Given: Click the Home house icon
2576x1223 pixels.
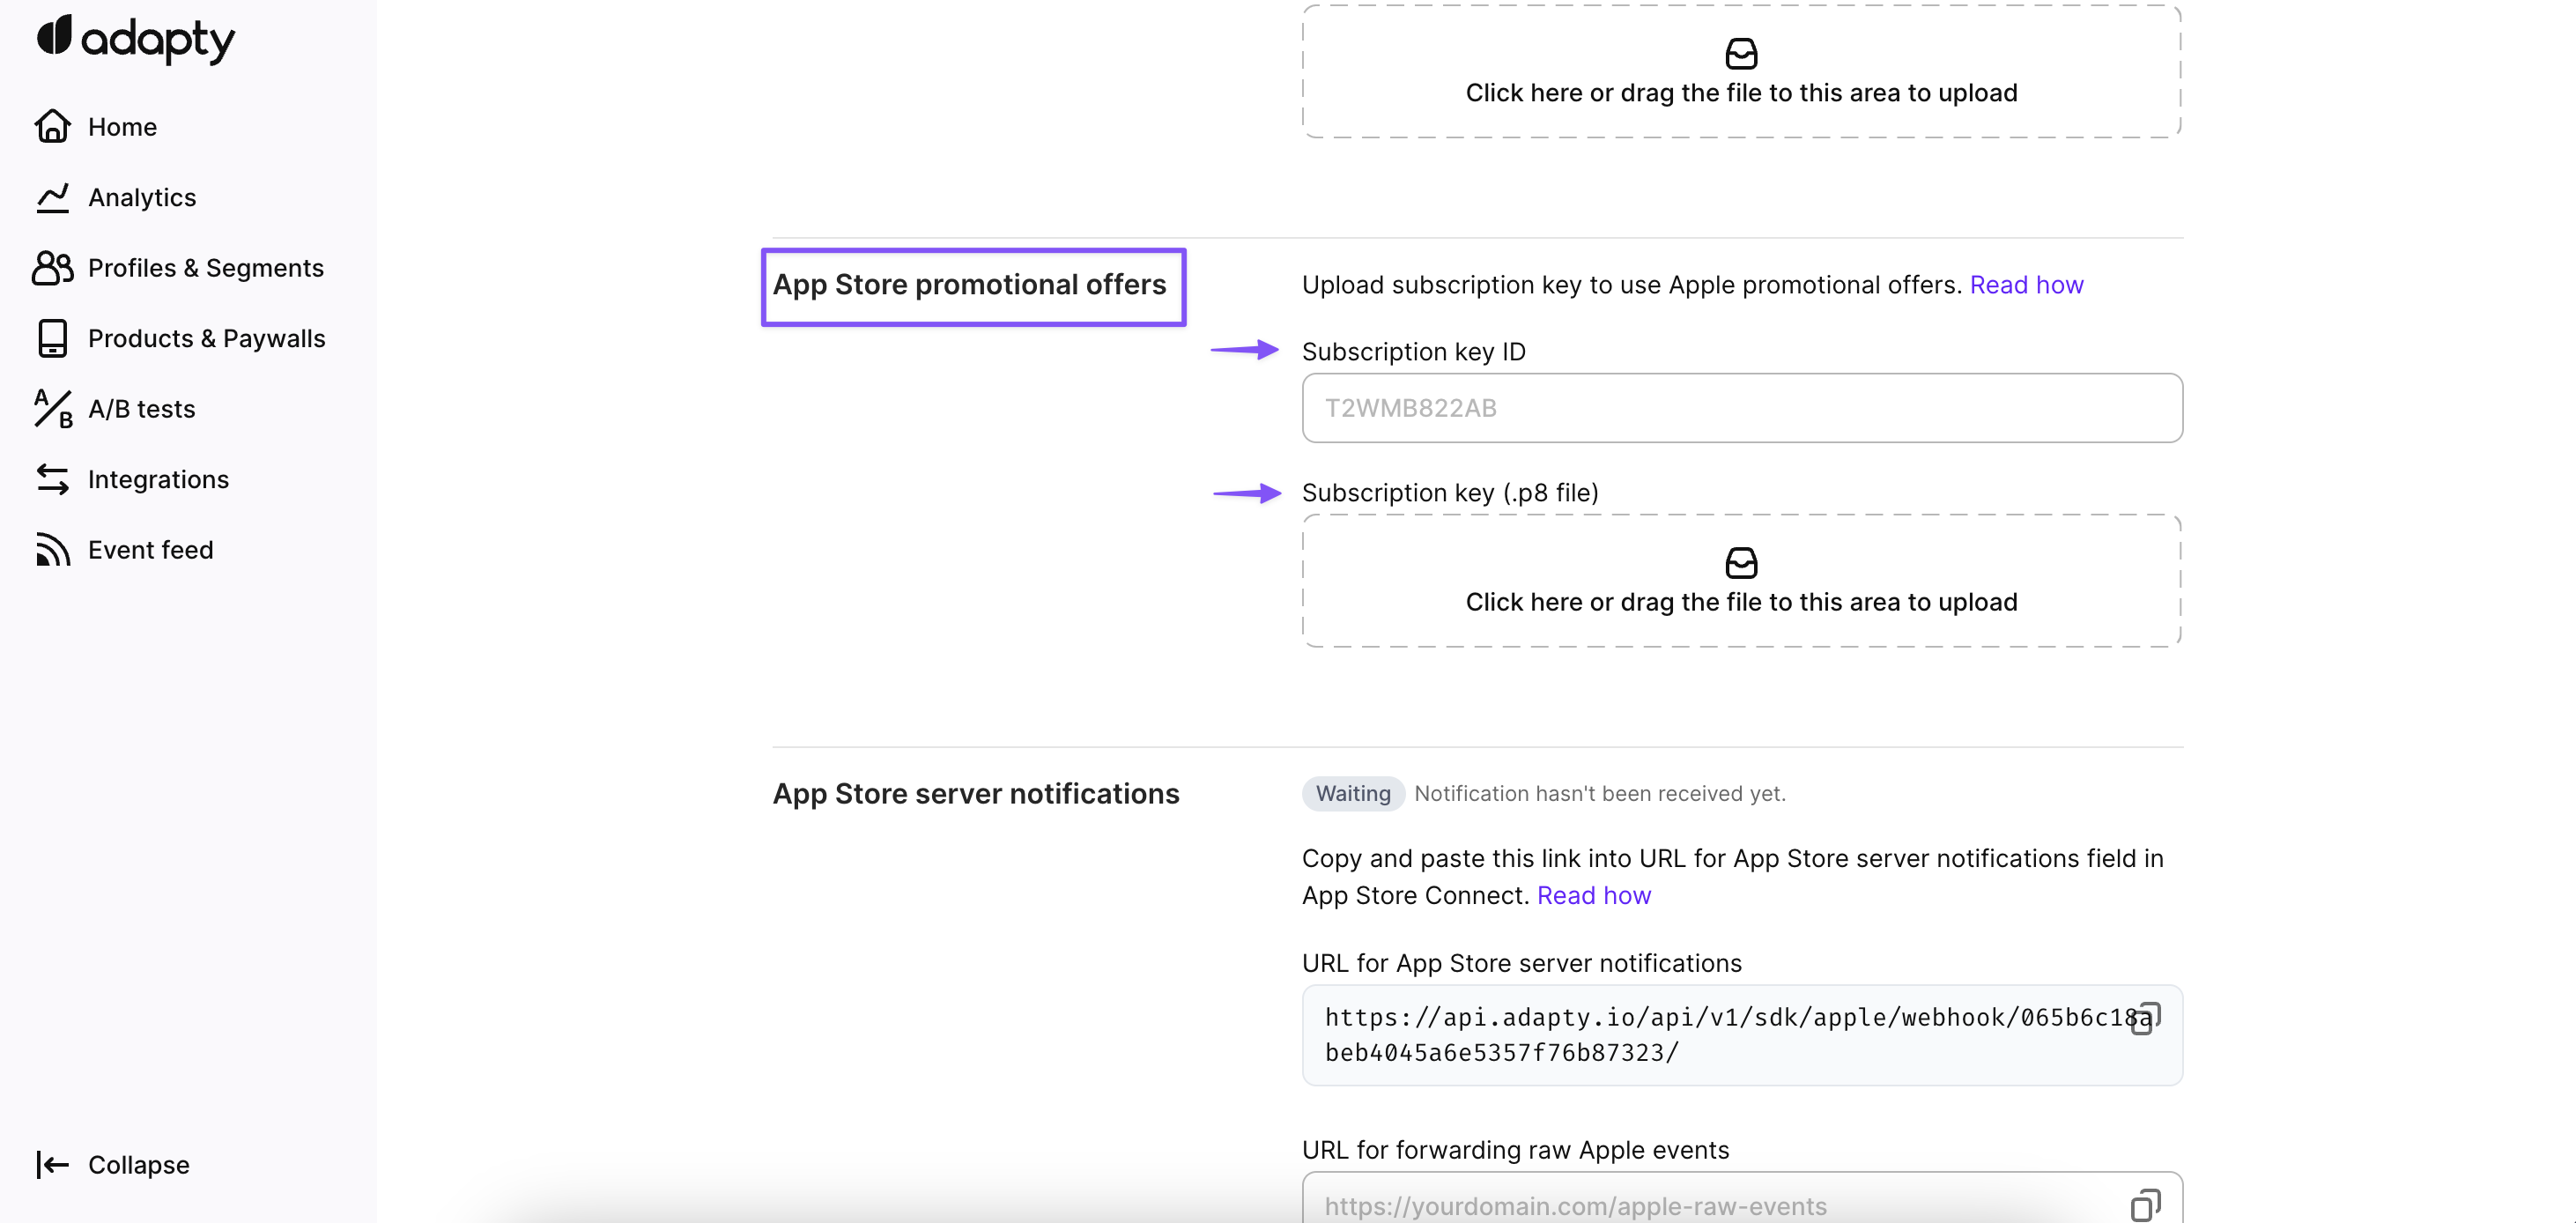Looking at the screenshot, I should click(x=53, y=127).
